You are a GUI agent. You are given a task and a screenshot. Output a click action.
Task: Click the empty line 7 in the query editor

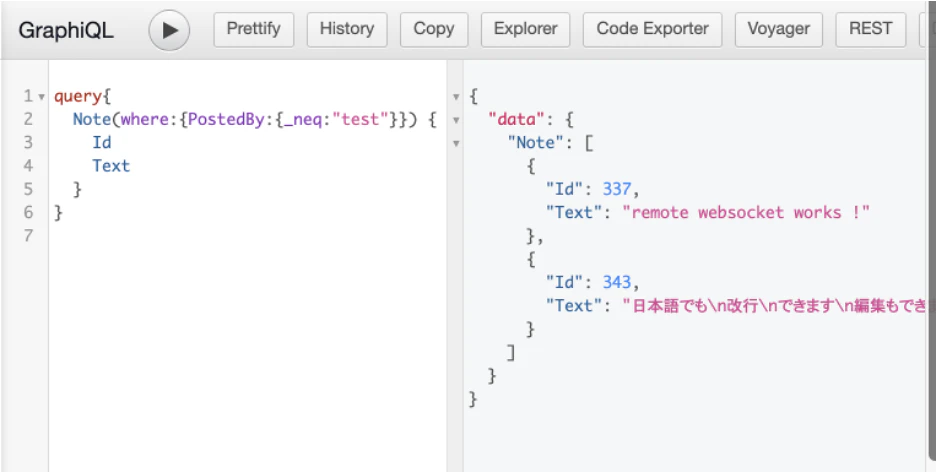click(x=247, y=236)
